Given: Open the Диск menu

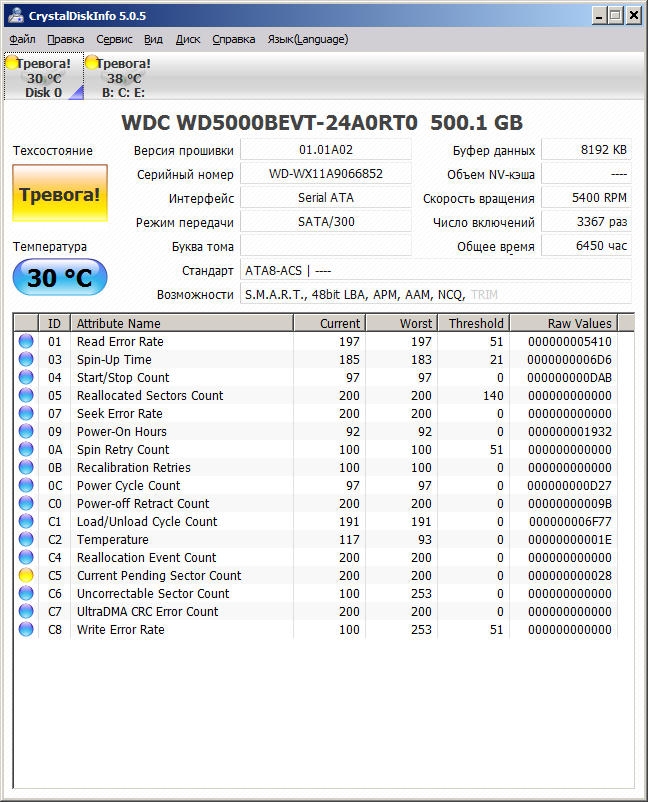Looking at the screenshot, I should pos(188,39).
